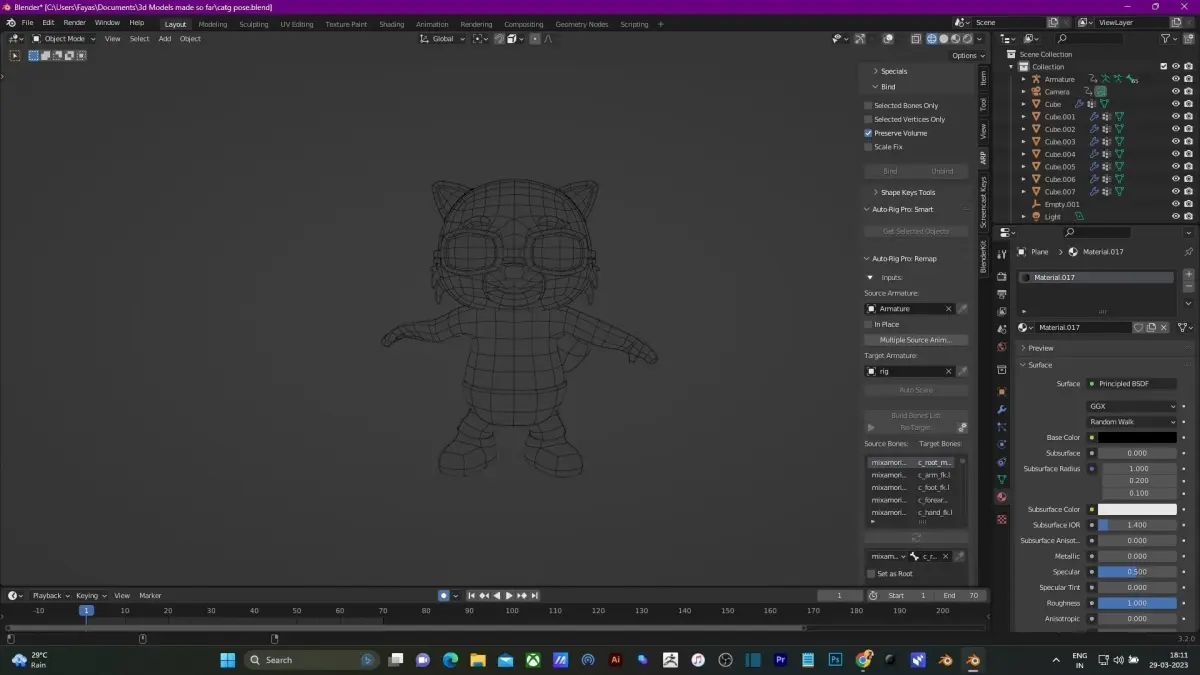Hide the Armature object in viewport

[x=1176, y=79]
